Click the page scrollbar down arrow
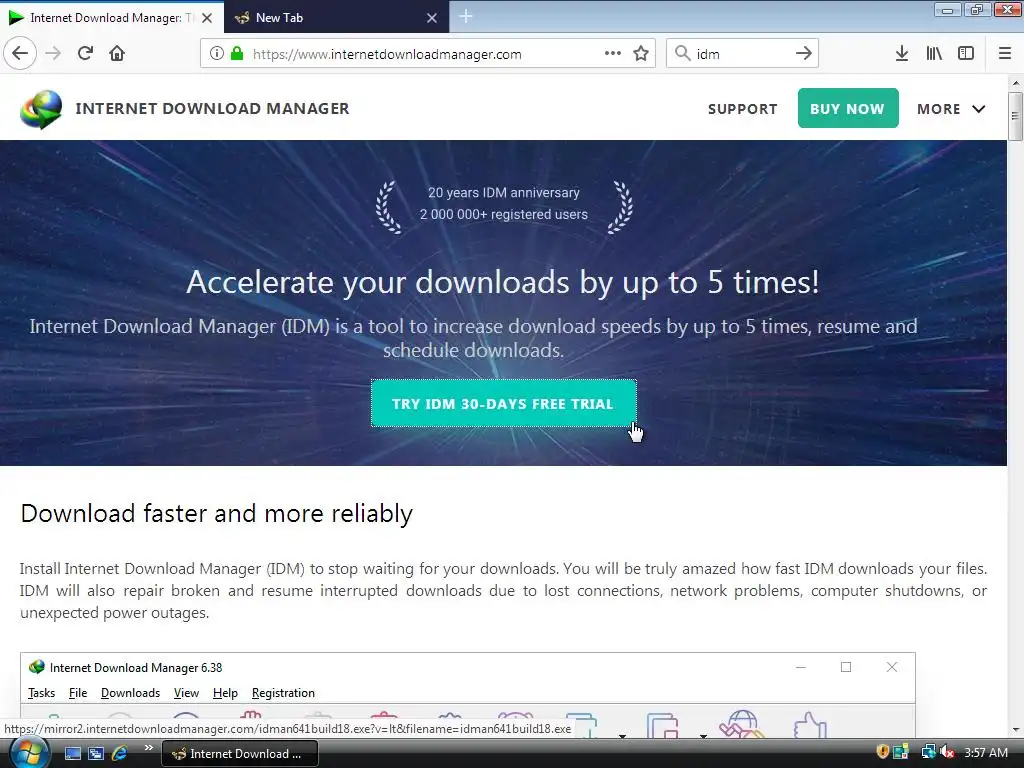Image resolution: width=1024 pixels, height=768 pixels. [1016, 730]
